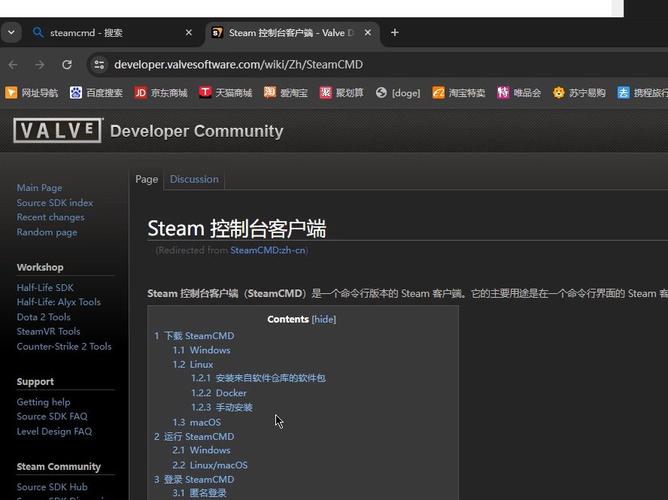
Task: Open Getting help link
Action: (x=43, y=402)
